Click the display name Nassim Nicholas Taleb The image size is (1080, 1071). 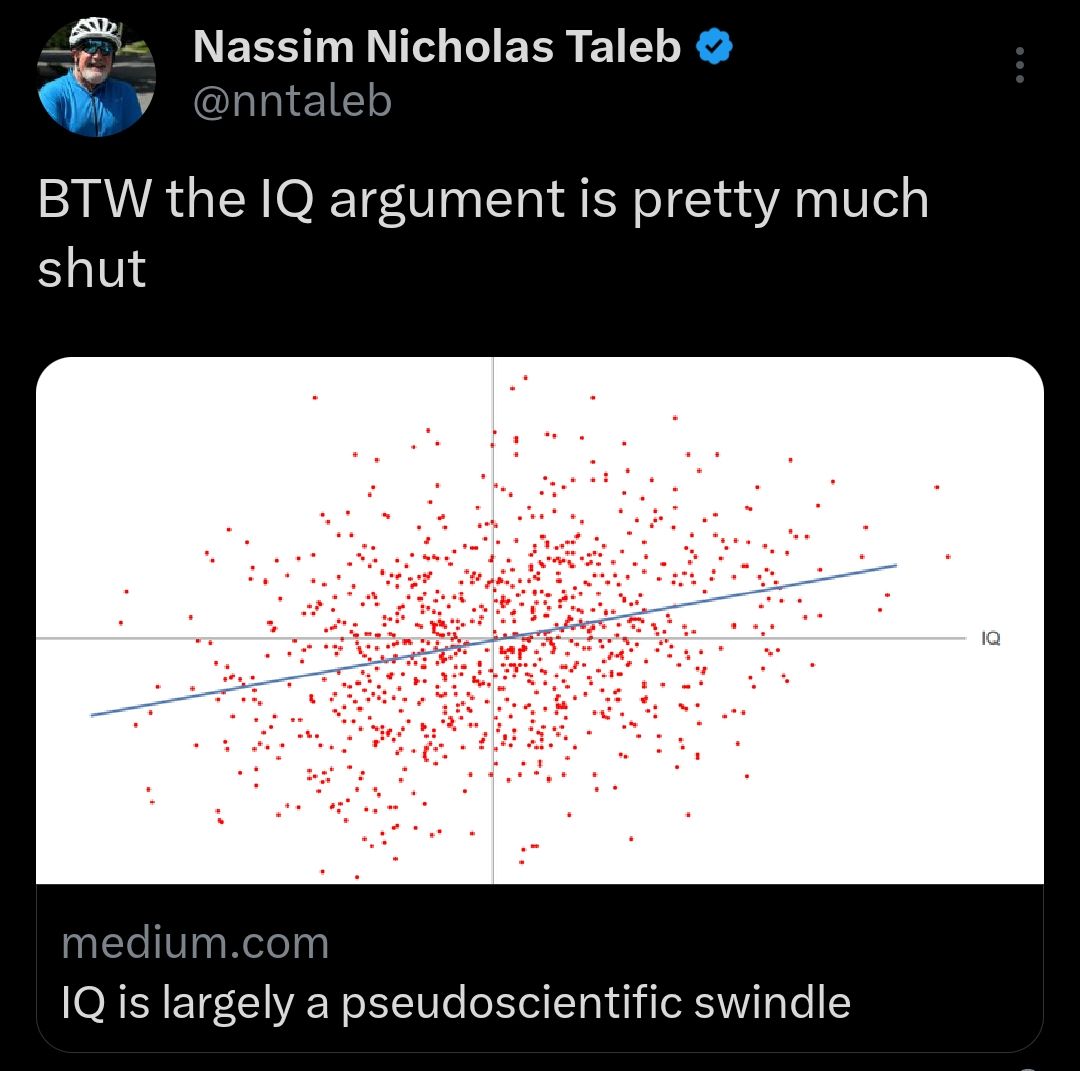click(437, 47)
